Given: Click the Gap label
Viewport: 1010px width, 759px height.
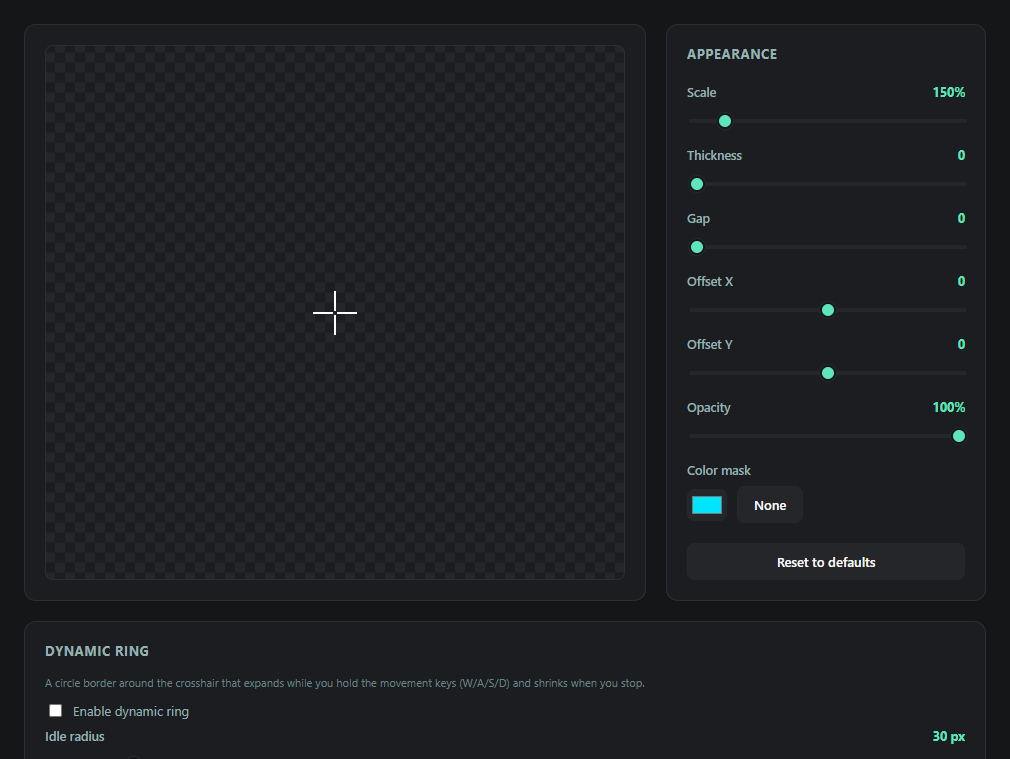Looking at the screenshot, I should pos(698,218).
